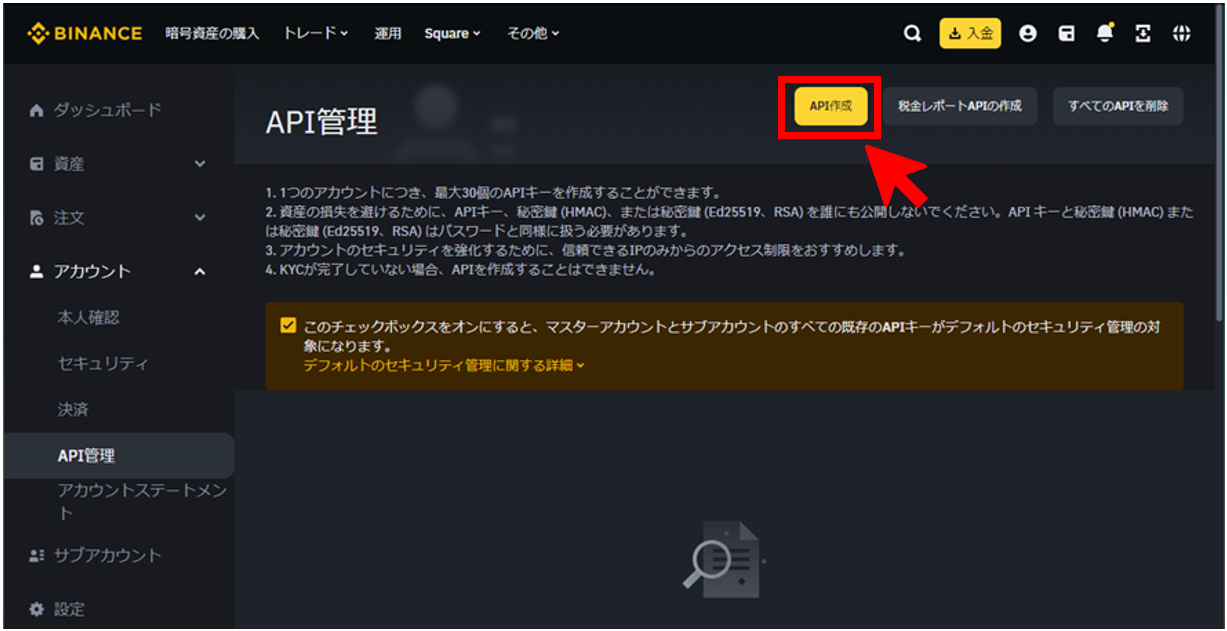Click the Binance logo in header

point(85,33)
